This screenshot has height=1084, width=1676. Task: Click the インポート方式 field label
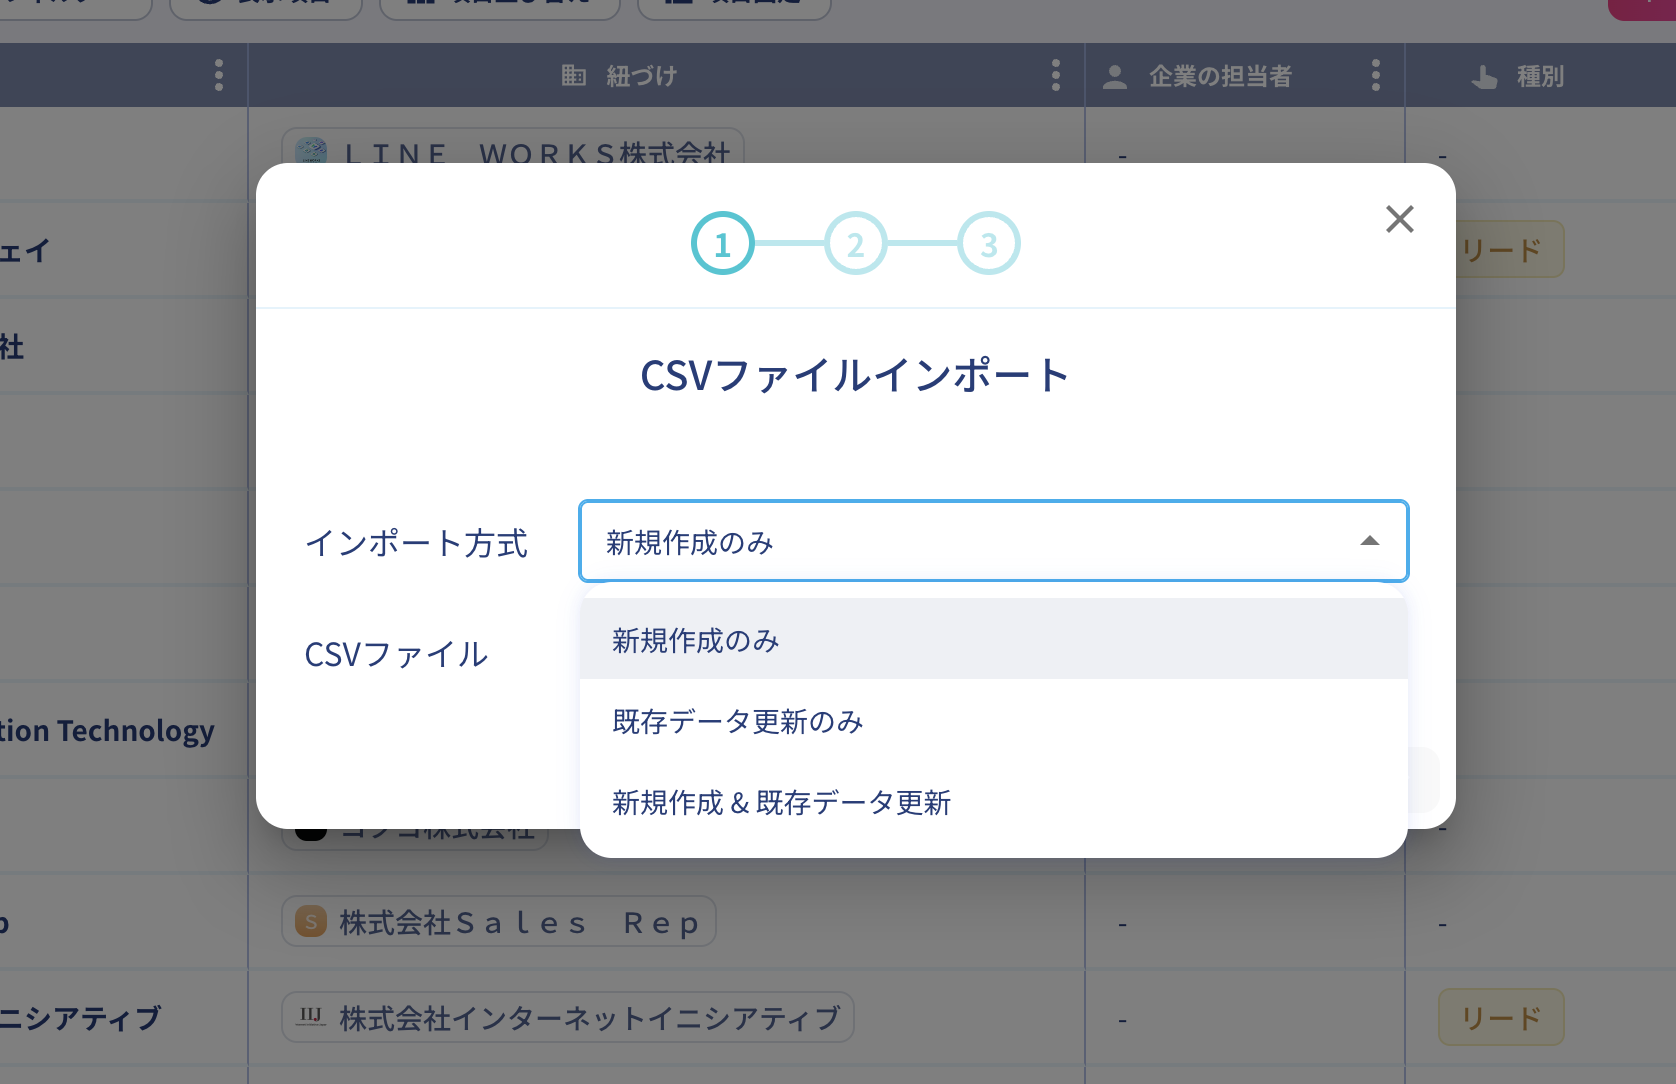416,543
